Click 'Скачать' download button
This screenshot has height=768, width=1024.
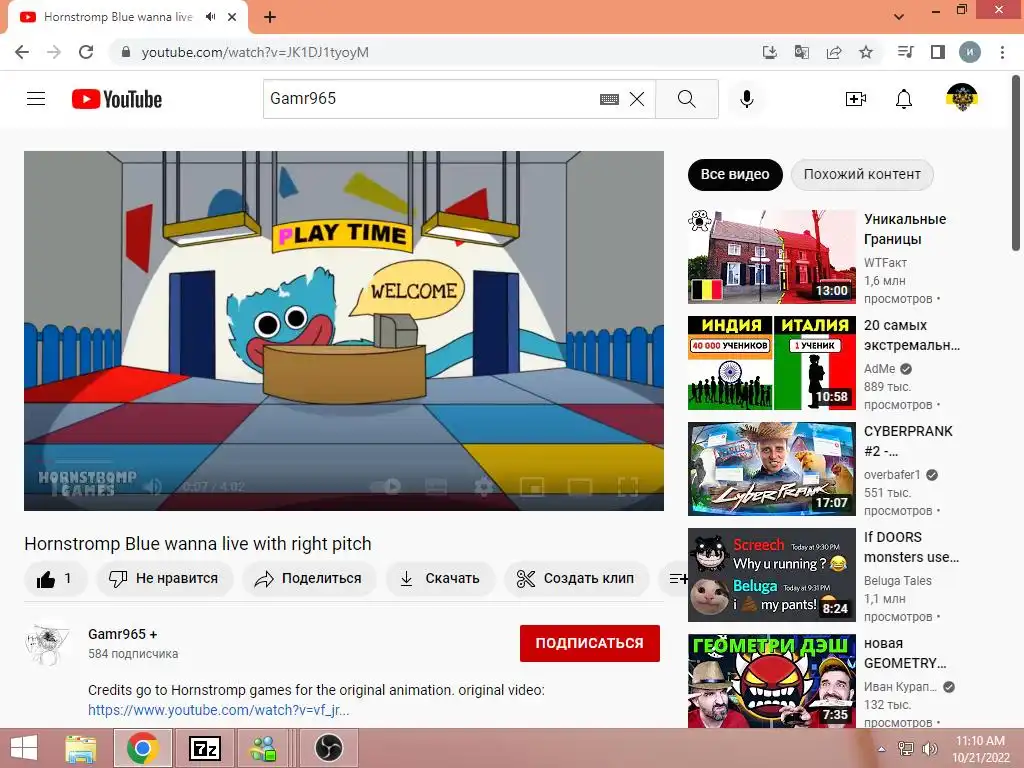pyautogui.click(x=440, y=579)
